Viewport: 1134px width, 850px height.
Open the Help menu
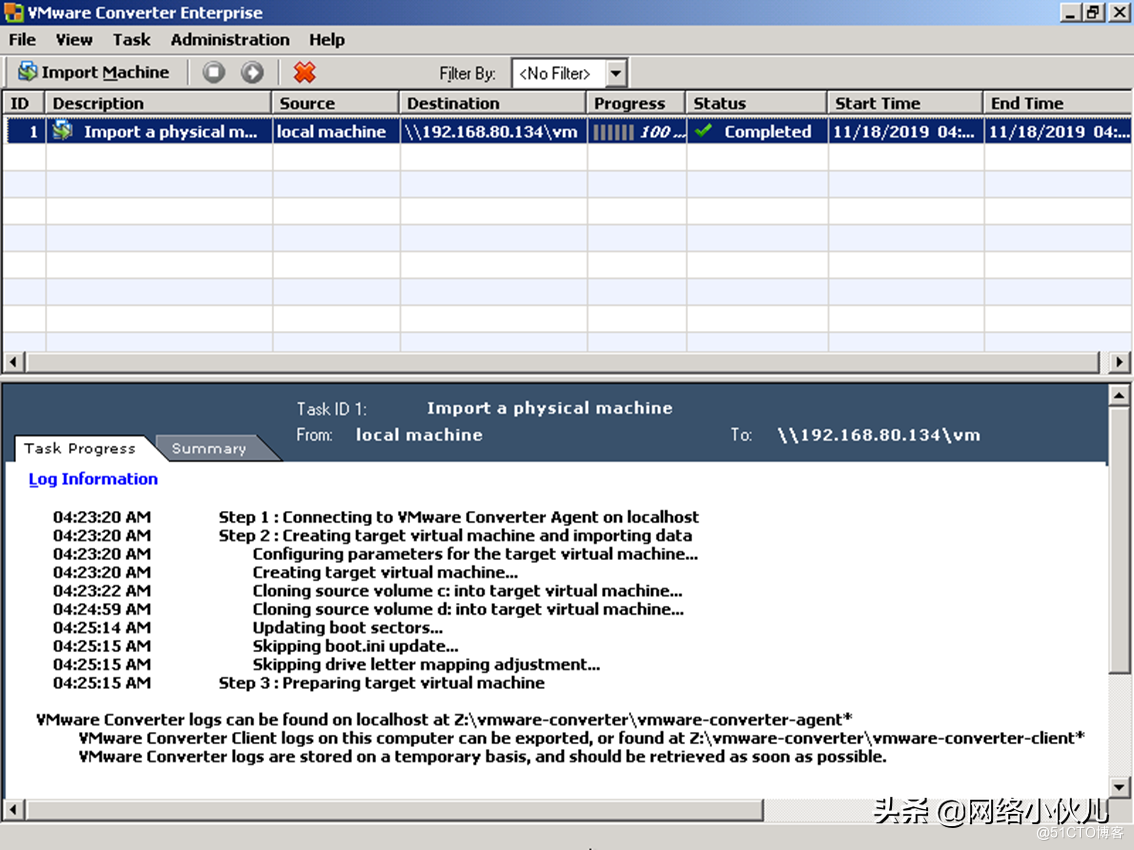[x=327, y=40]
